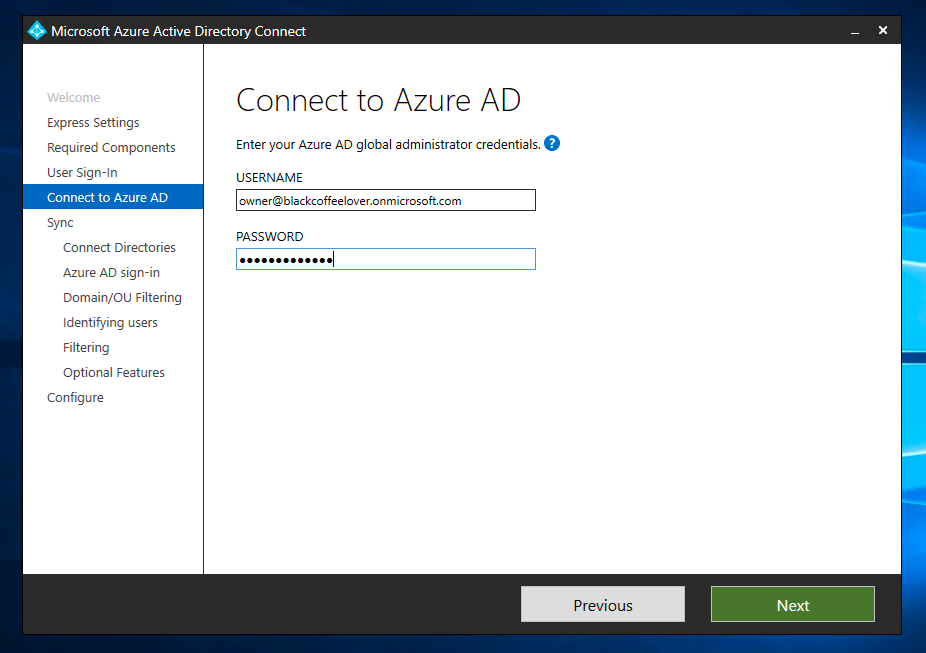This screenshot has width=926, height=653.
Task: Click the global administrator credentials instruction text
Action: 388,145
